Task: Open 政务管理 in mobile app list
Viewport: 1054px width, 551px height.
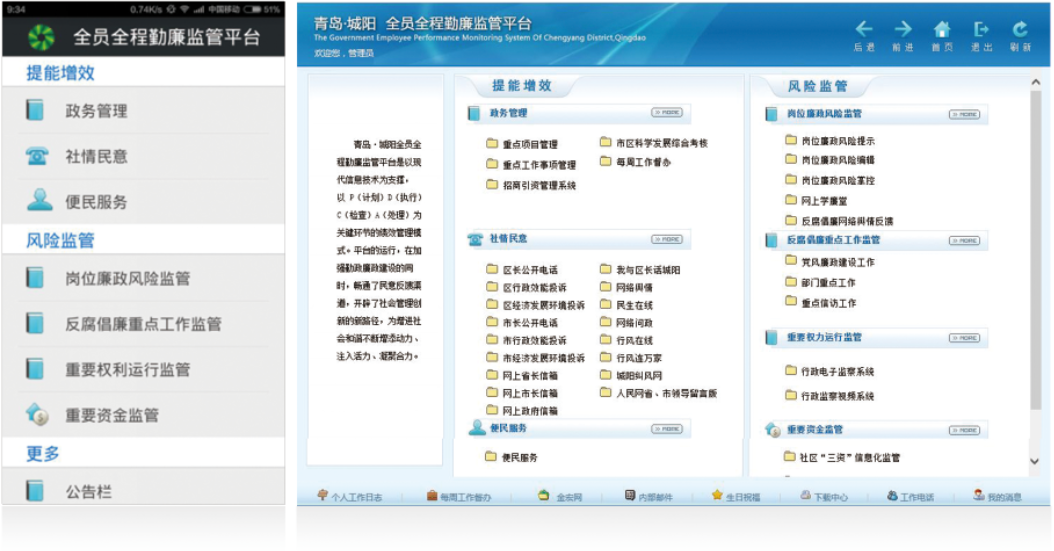Action: (x=143, y=111)
